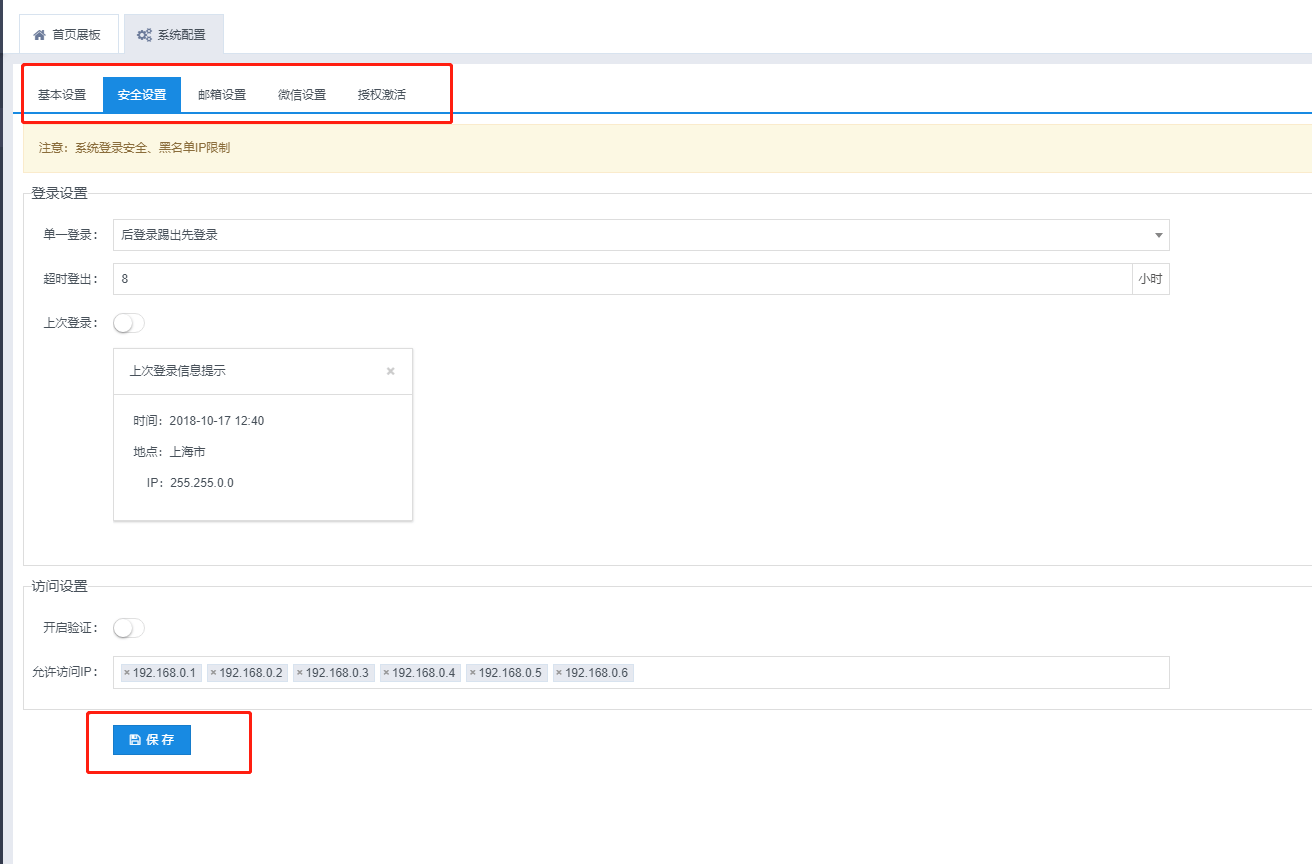This screenshot has height=864, width=1312.
Task: Expand the 单一登录 dropdown
Action: (641, 235)
